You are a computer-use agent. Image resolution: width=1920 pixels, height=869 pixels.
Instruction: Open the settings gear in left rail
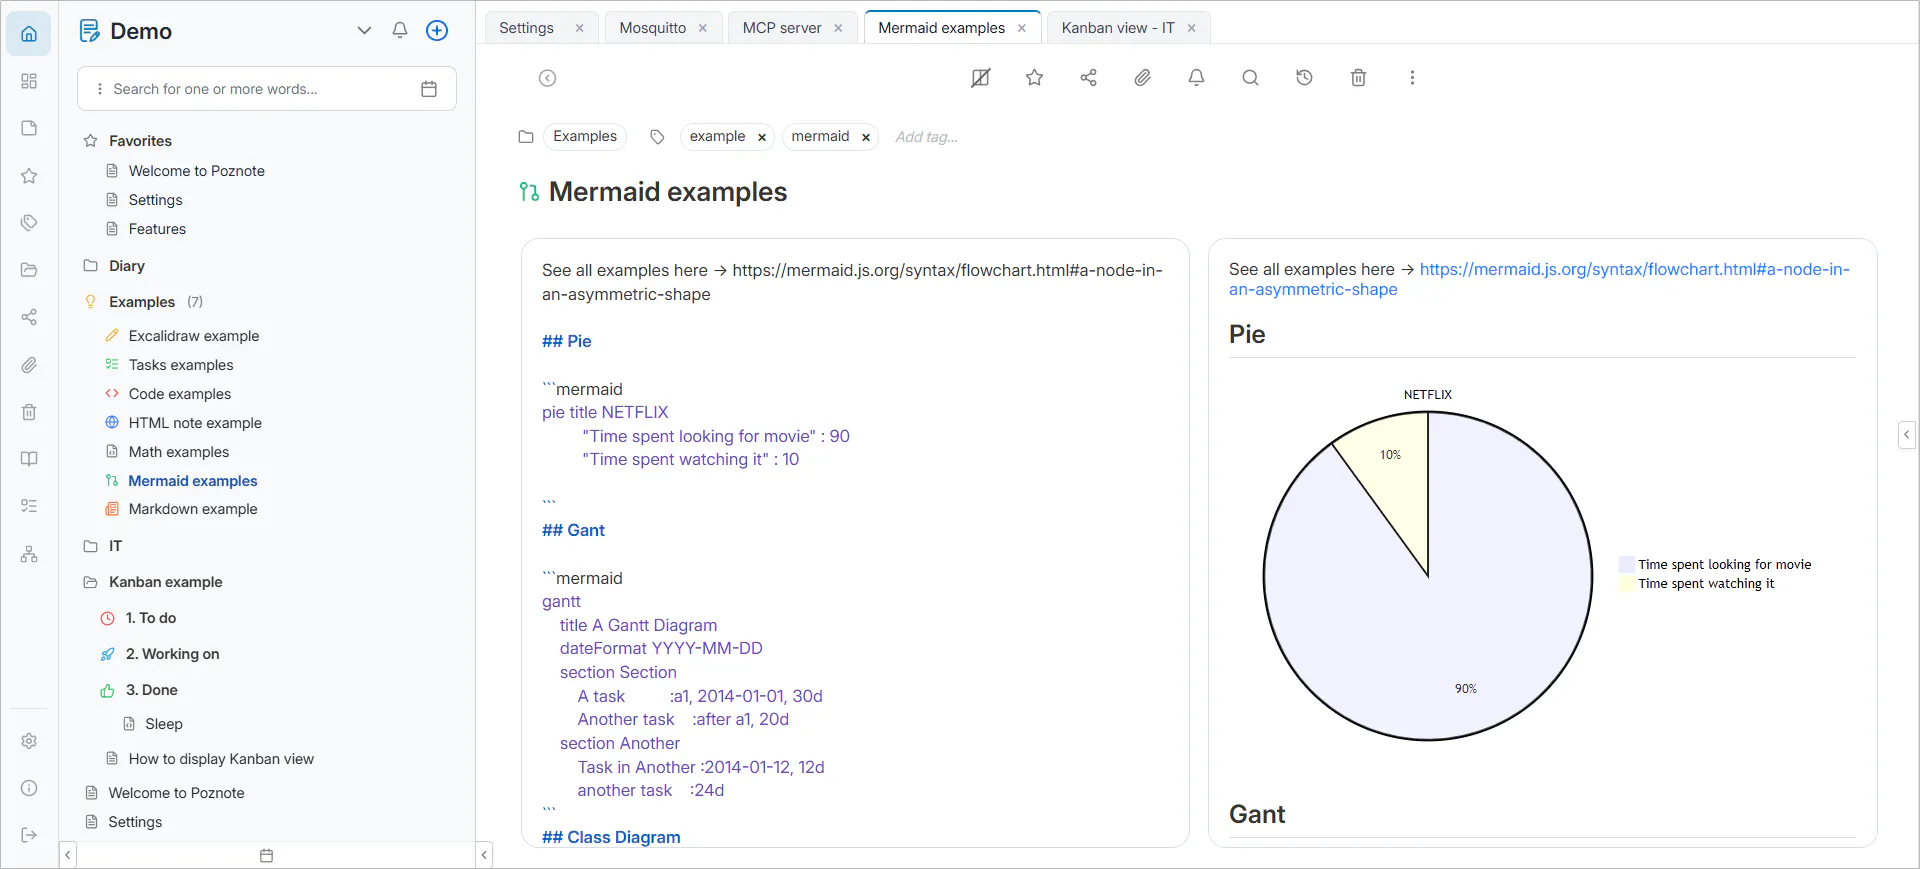[x=29, y=741]
